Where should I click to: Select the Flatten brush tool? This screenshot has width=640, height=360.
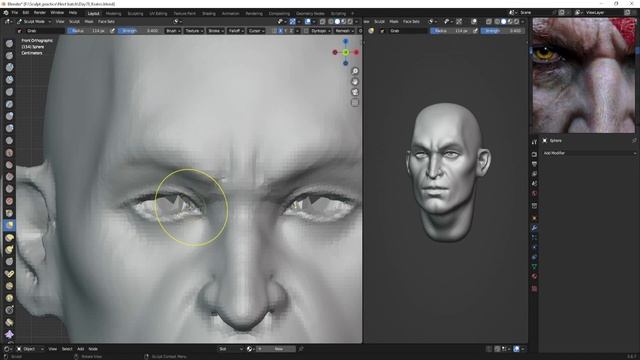9,165
